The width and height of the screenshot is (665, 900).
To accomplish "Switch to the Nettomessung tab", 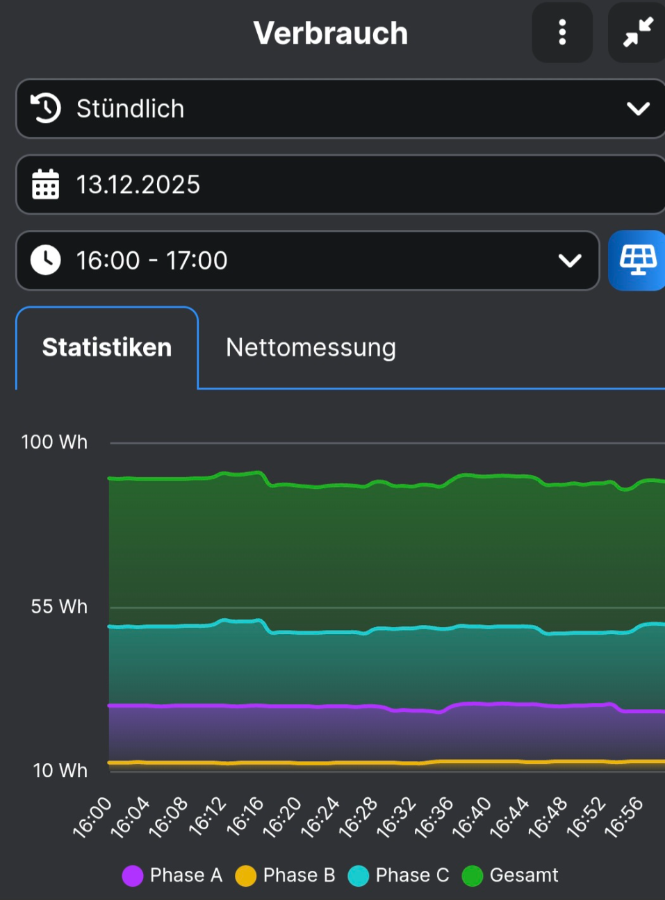I will point(311,348).
